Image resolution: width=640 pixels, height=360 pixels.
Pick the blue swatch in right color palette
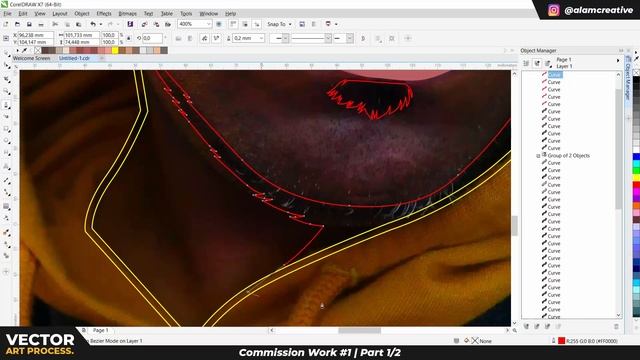[x=636, y=157]
